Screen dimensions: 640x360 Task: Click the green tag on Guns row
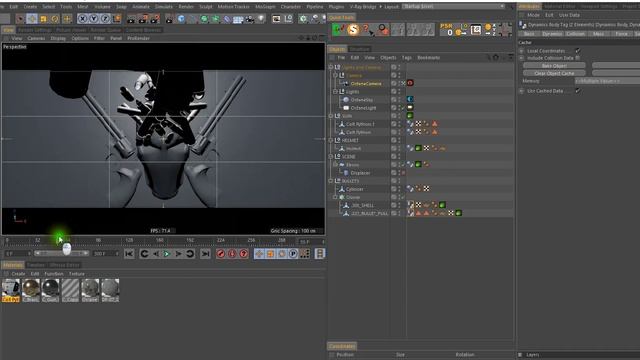pyautogui.click(x=410, y=116)
